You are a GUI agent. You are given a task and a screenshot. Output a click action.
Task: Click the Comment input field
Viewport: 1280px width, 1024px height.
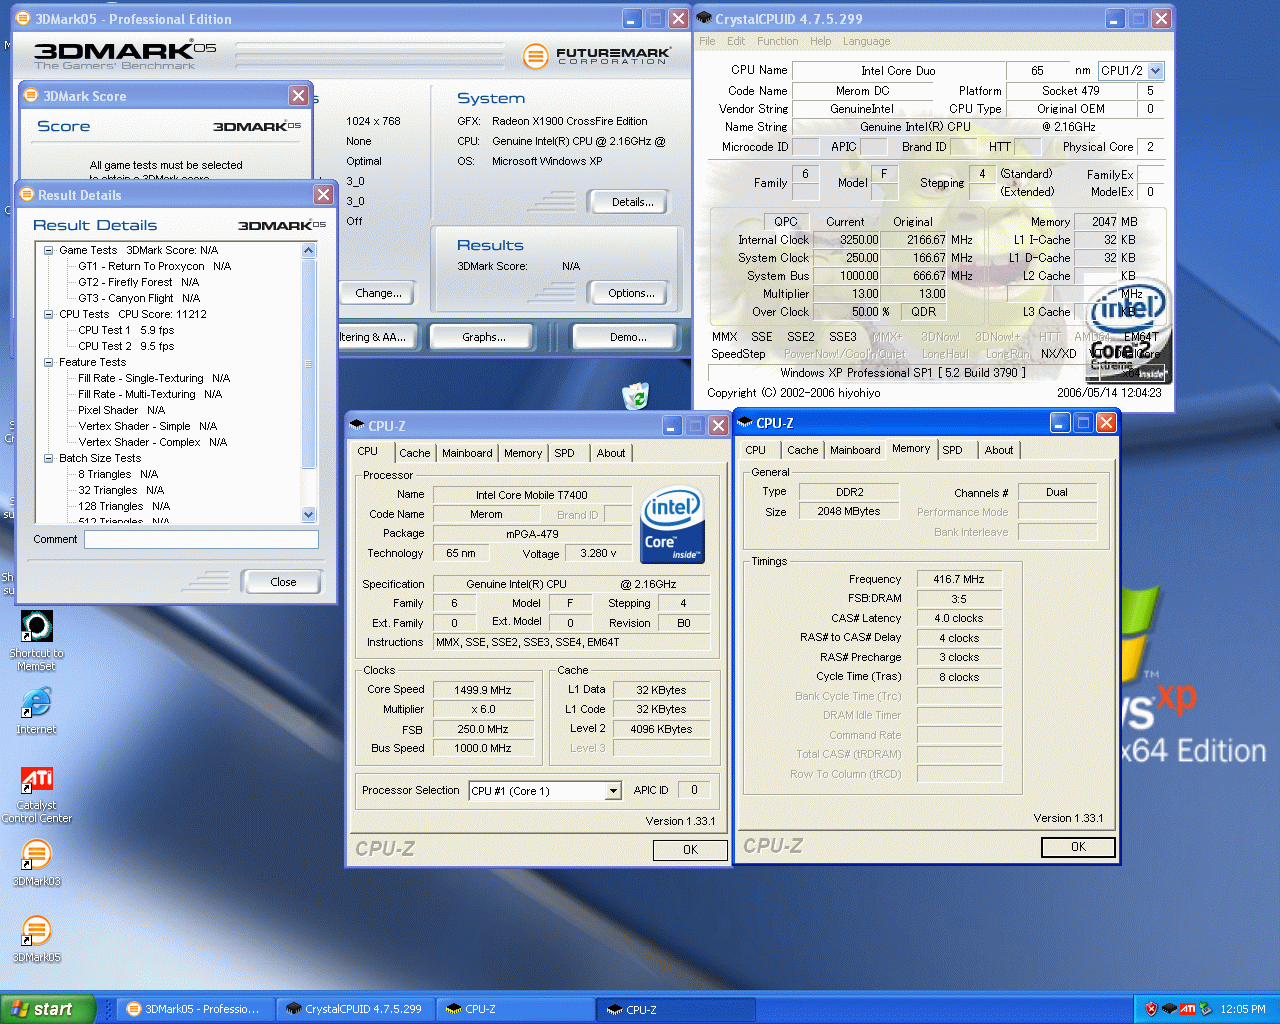click(x=201, y=540)
